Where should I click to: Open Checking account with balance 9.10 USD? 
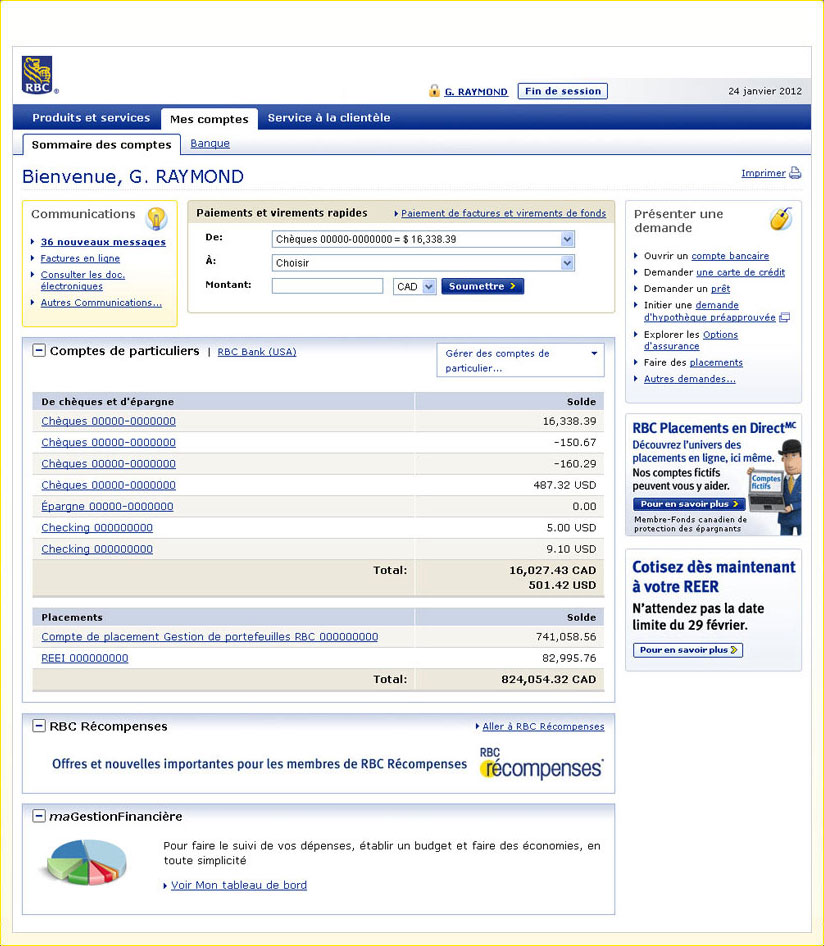click(x=97, y=549)
